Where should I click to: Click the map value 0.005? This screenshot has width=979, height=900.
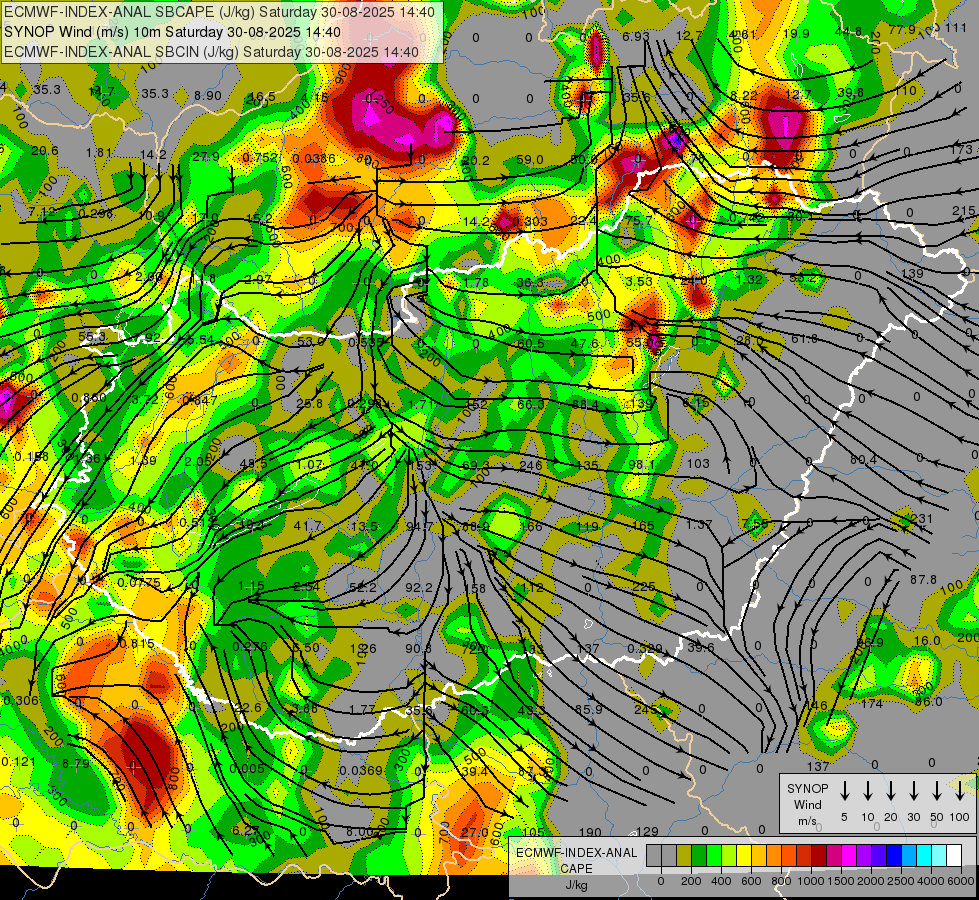point(247,768)
